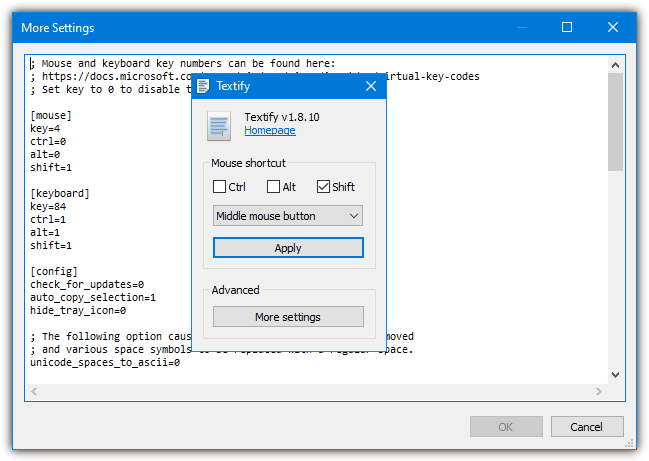Viewport: 649px width, 461px height.
Task: Click the key=4 line
Action: click(x=45, y=129)
